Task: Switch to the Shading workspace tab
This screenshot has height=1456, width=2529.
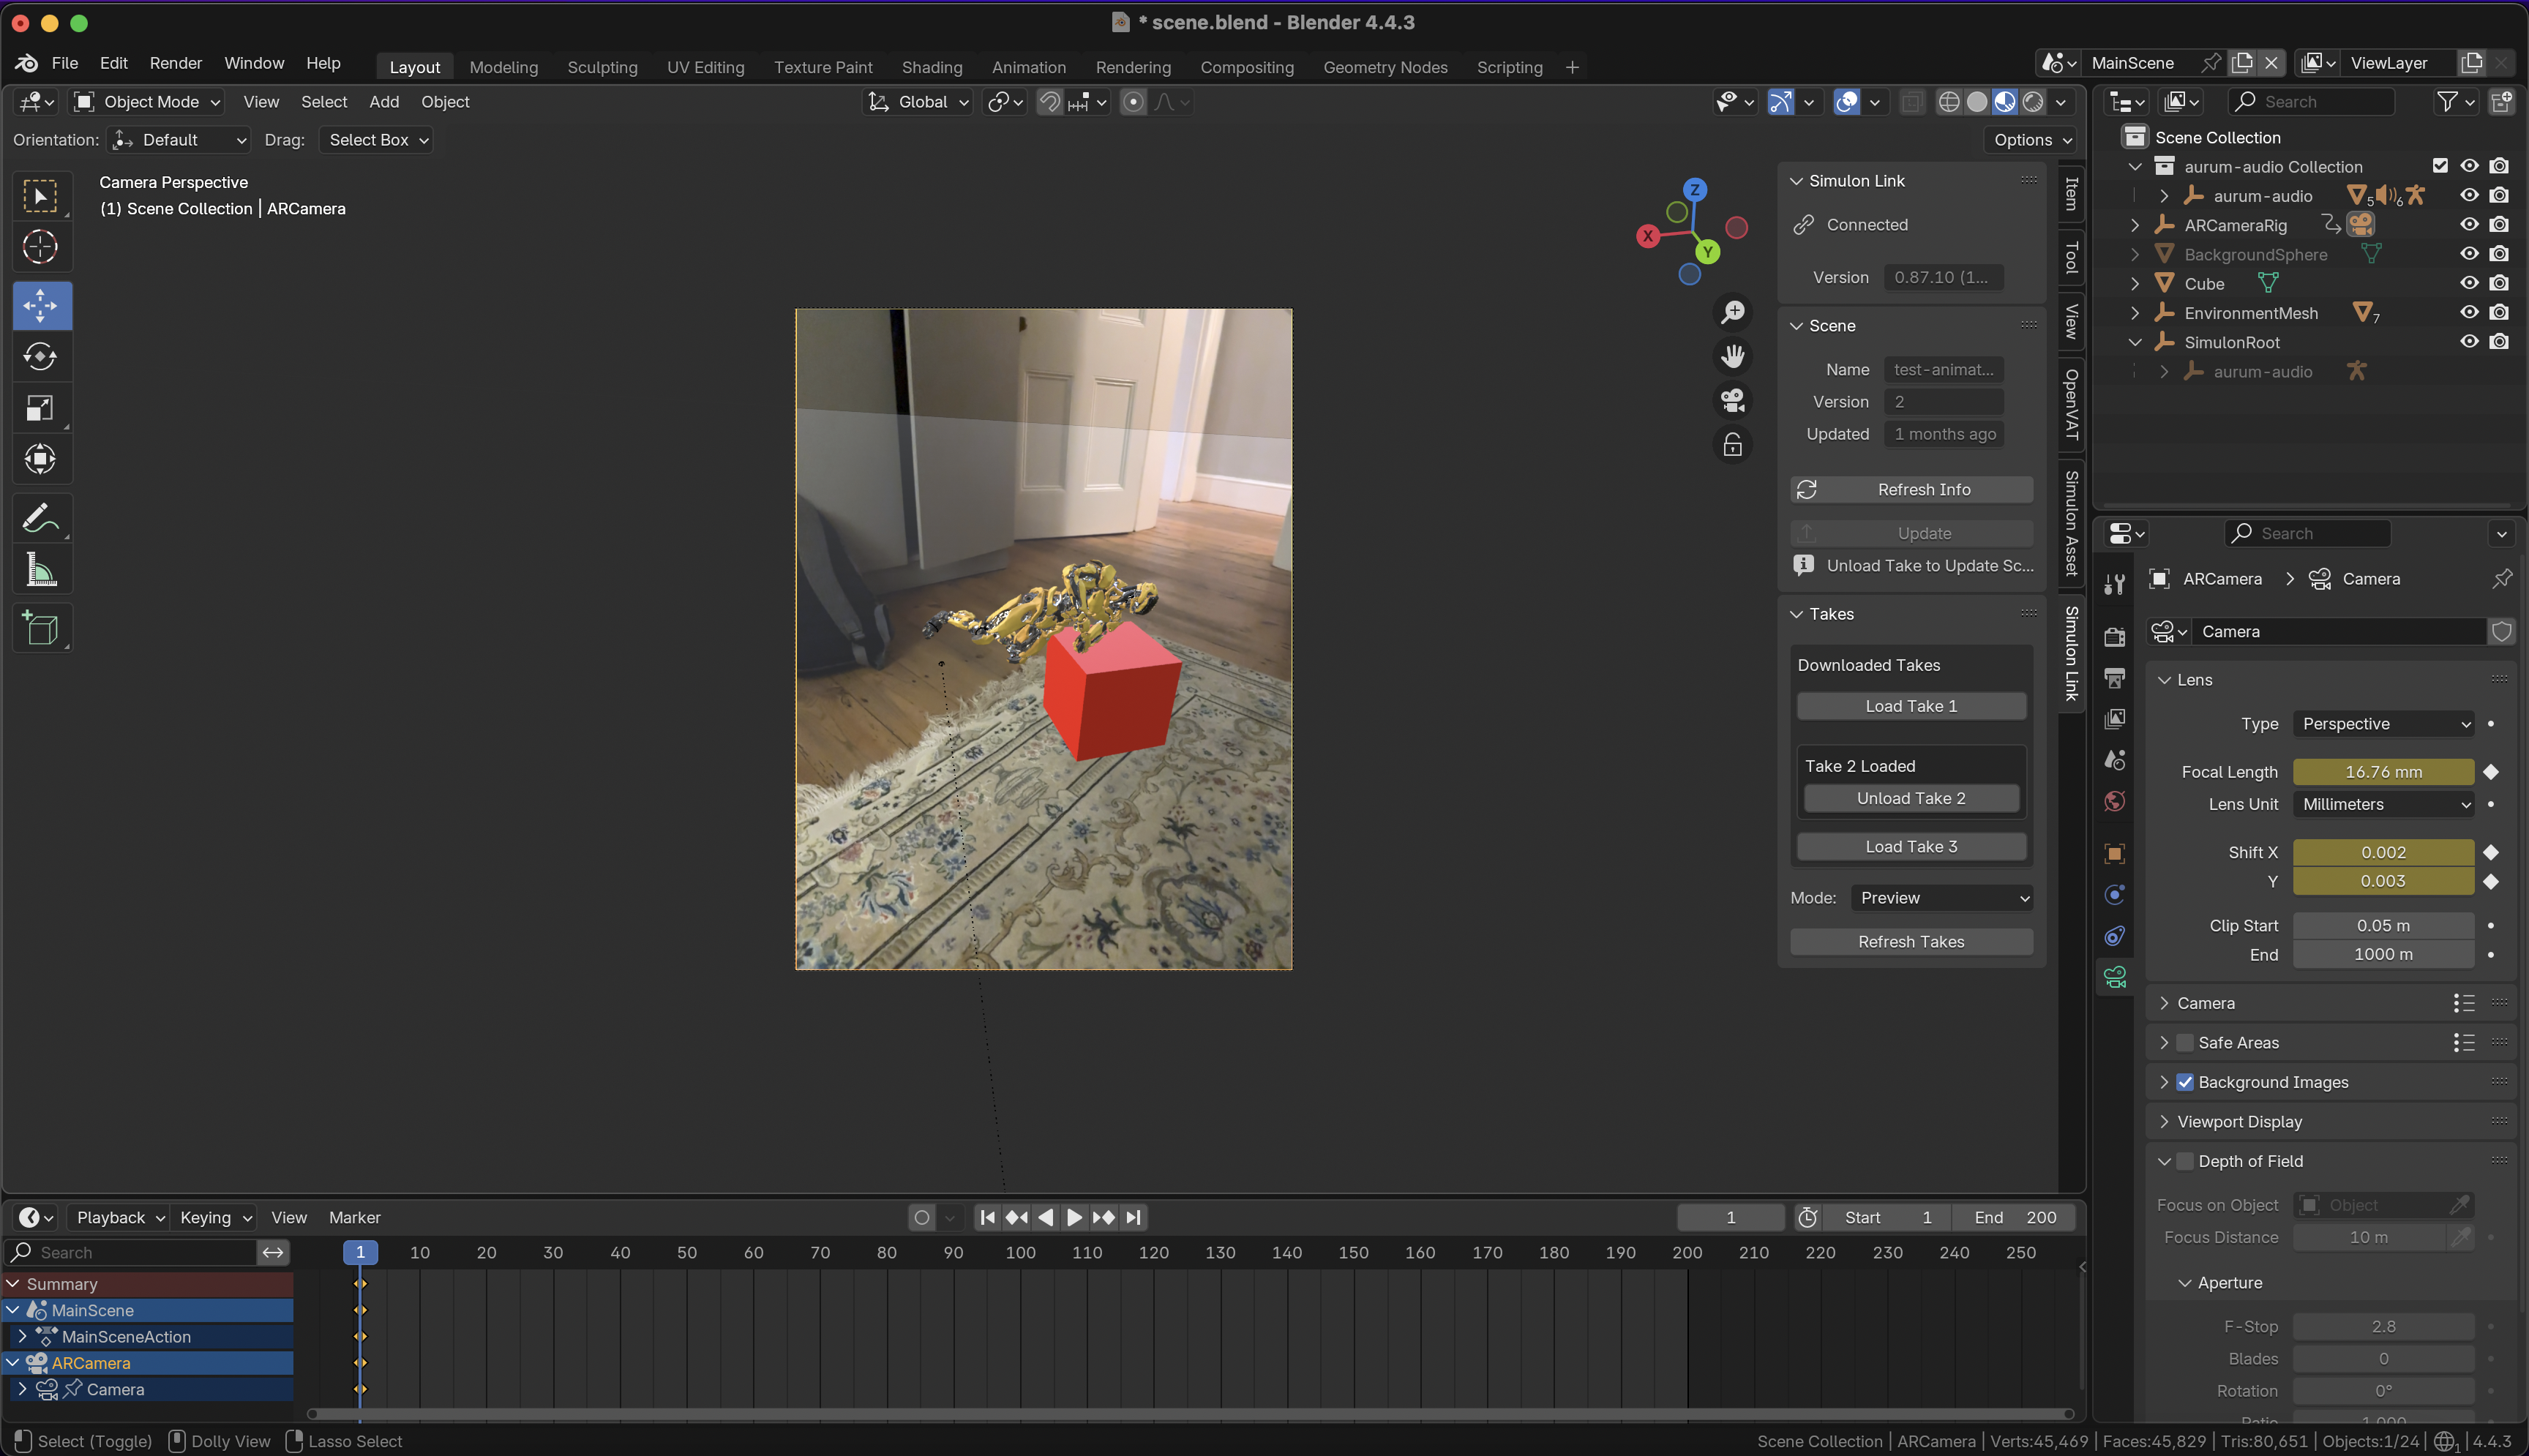Action: (931, 67)
